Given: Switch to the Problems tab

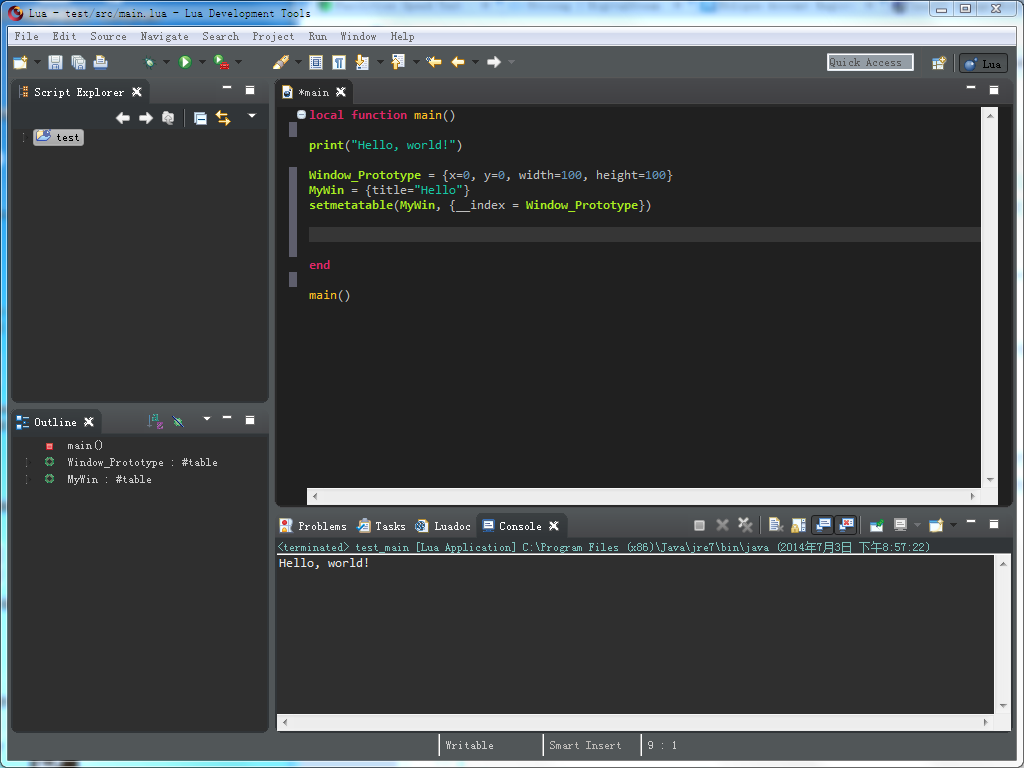Looking at the screenshot, I should [313, 526].
